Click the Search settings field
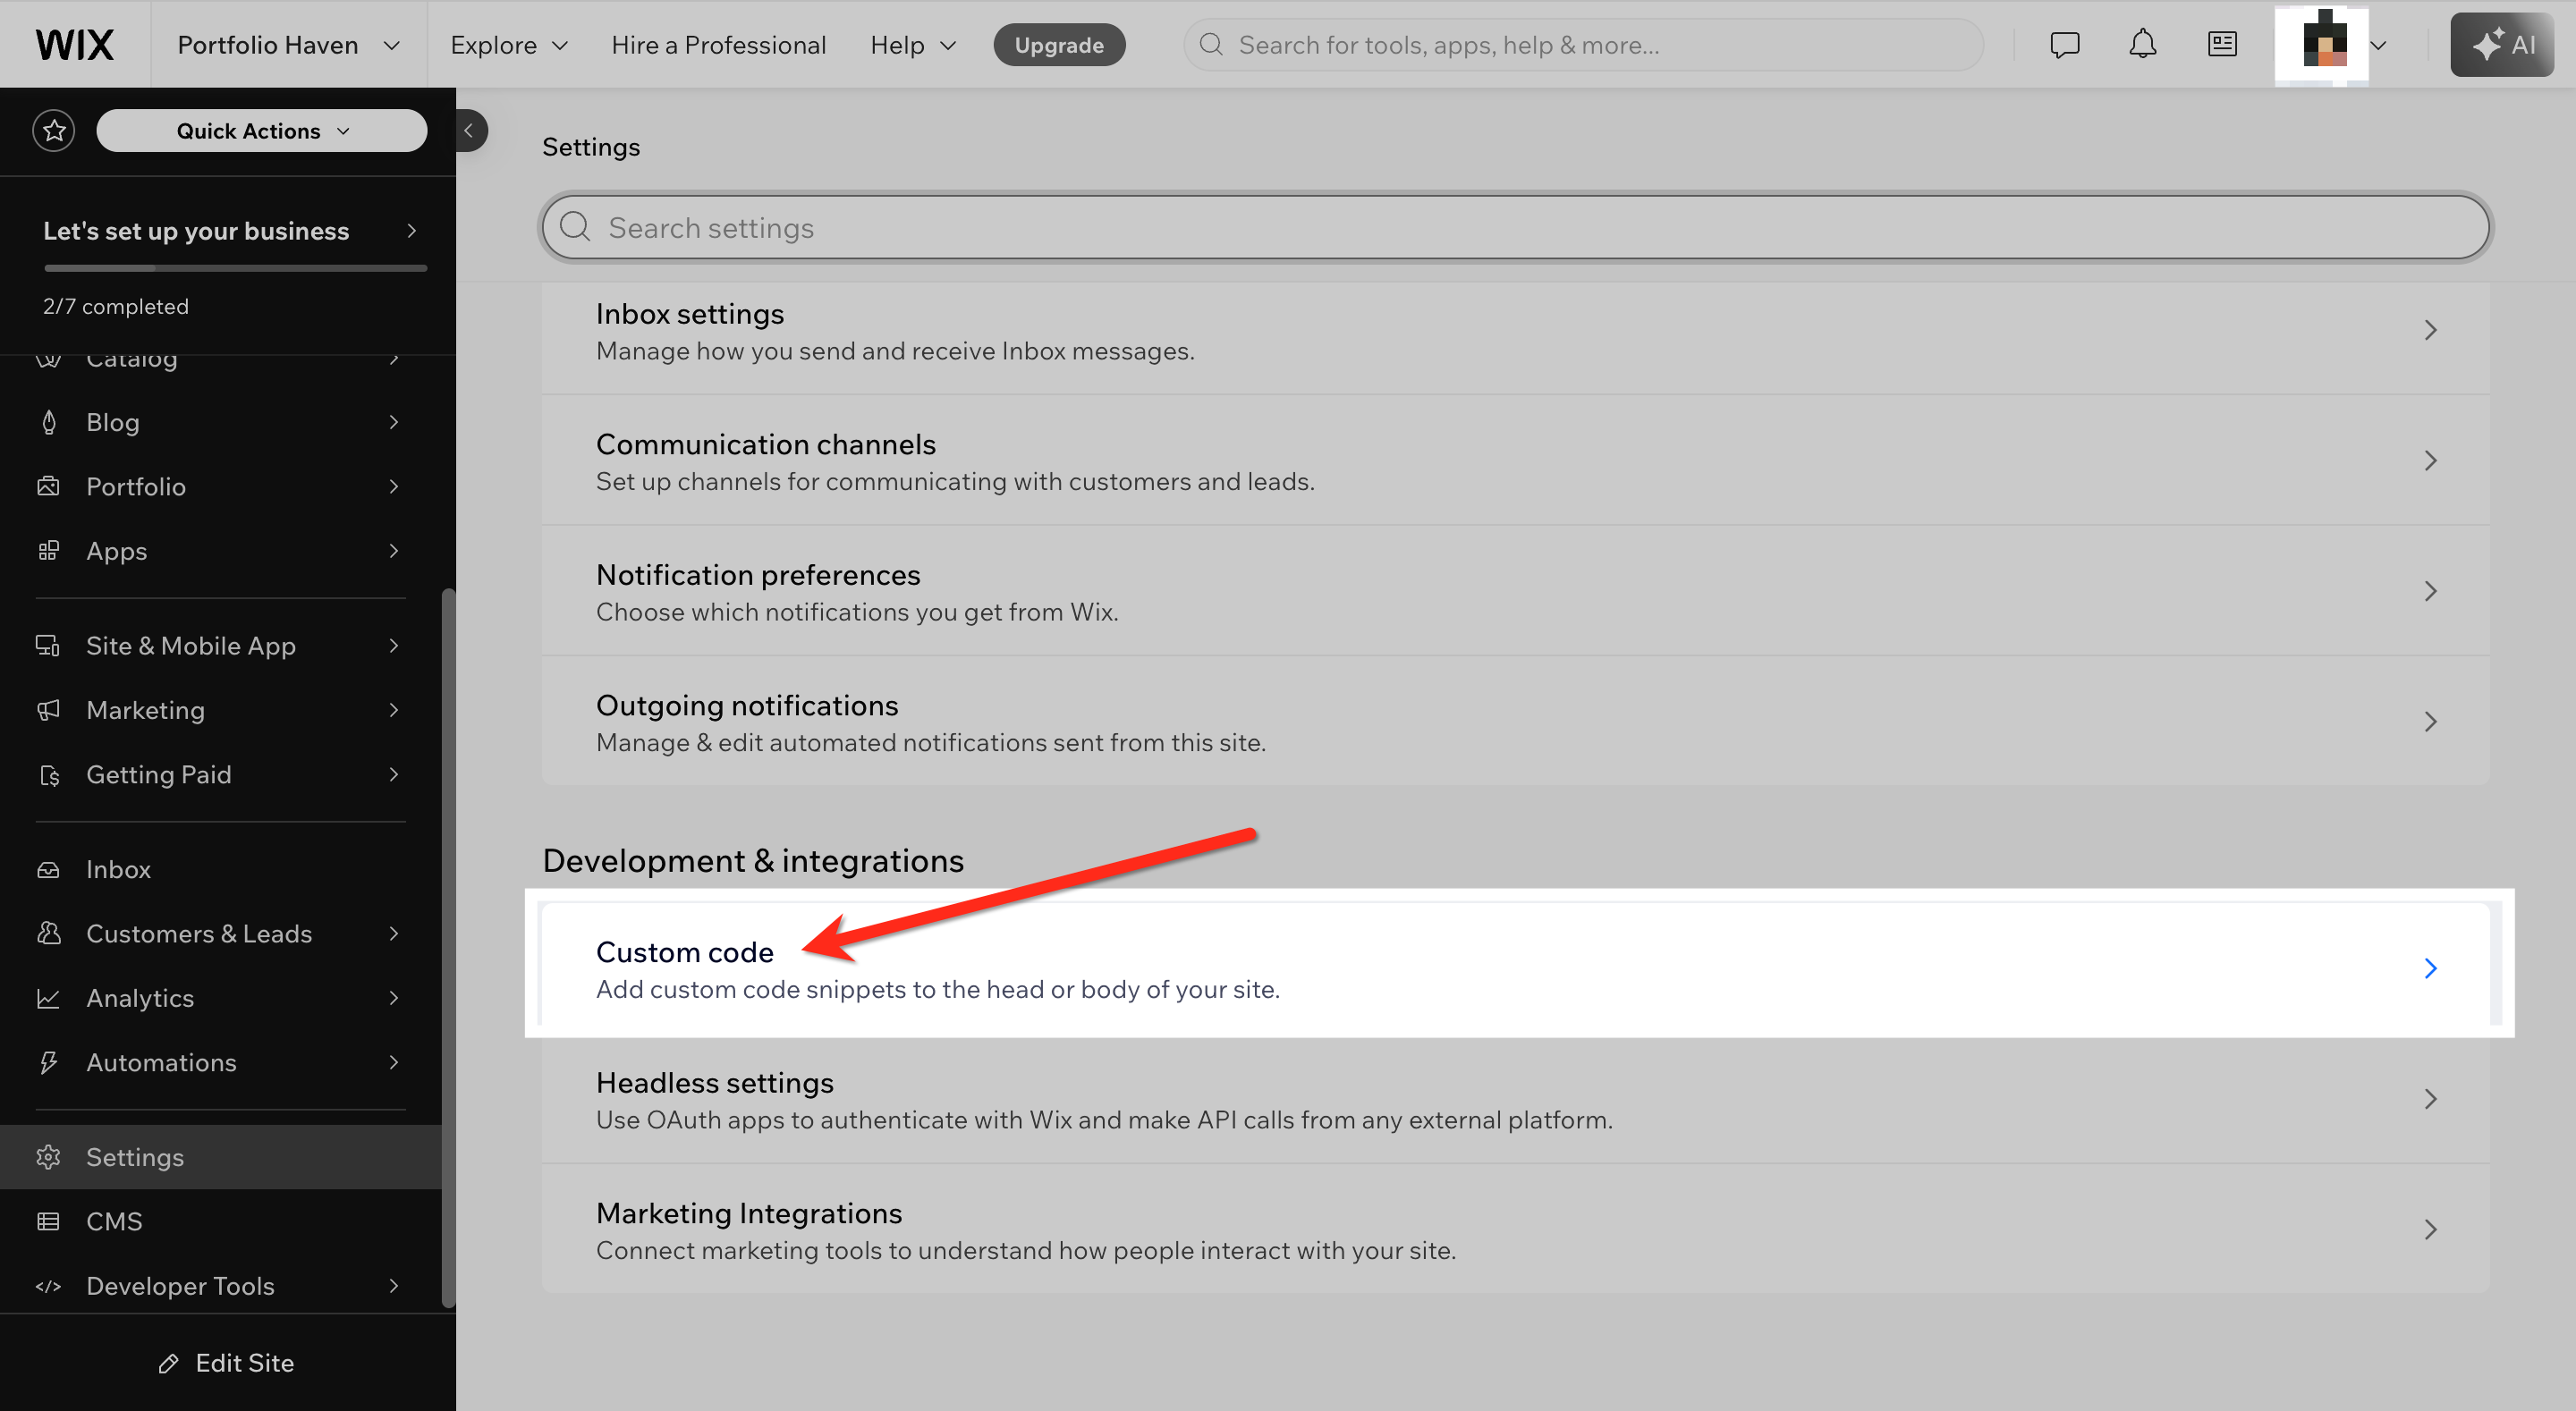This screenshot has height=1411, width=2576. 1514,228
